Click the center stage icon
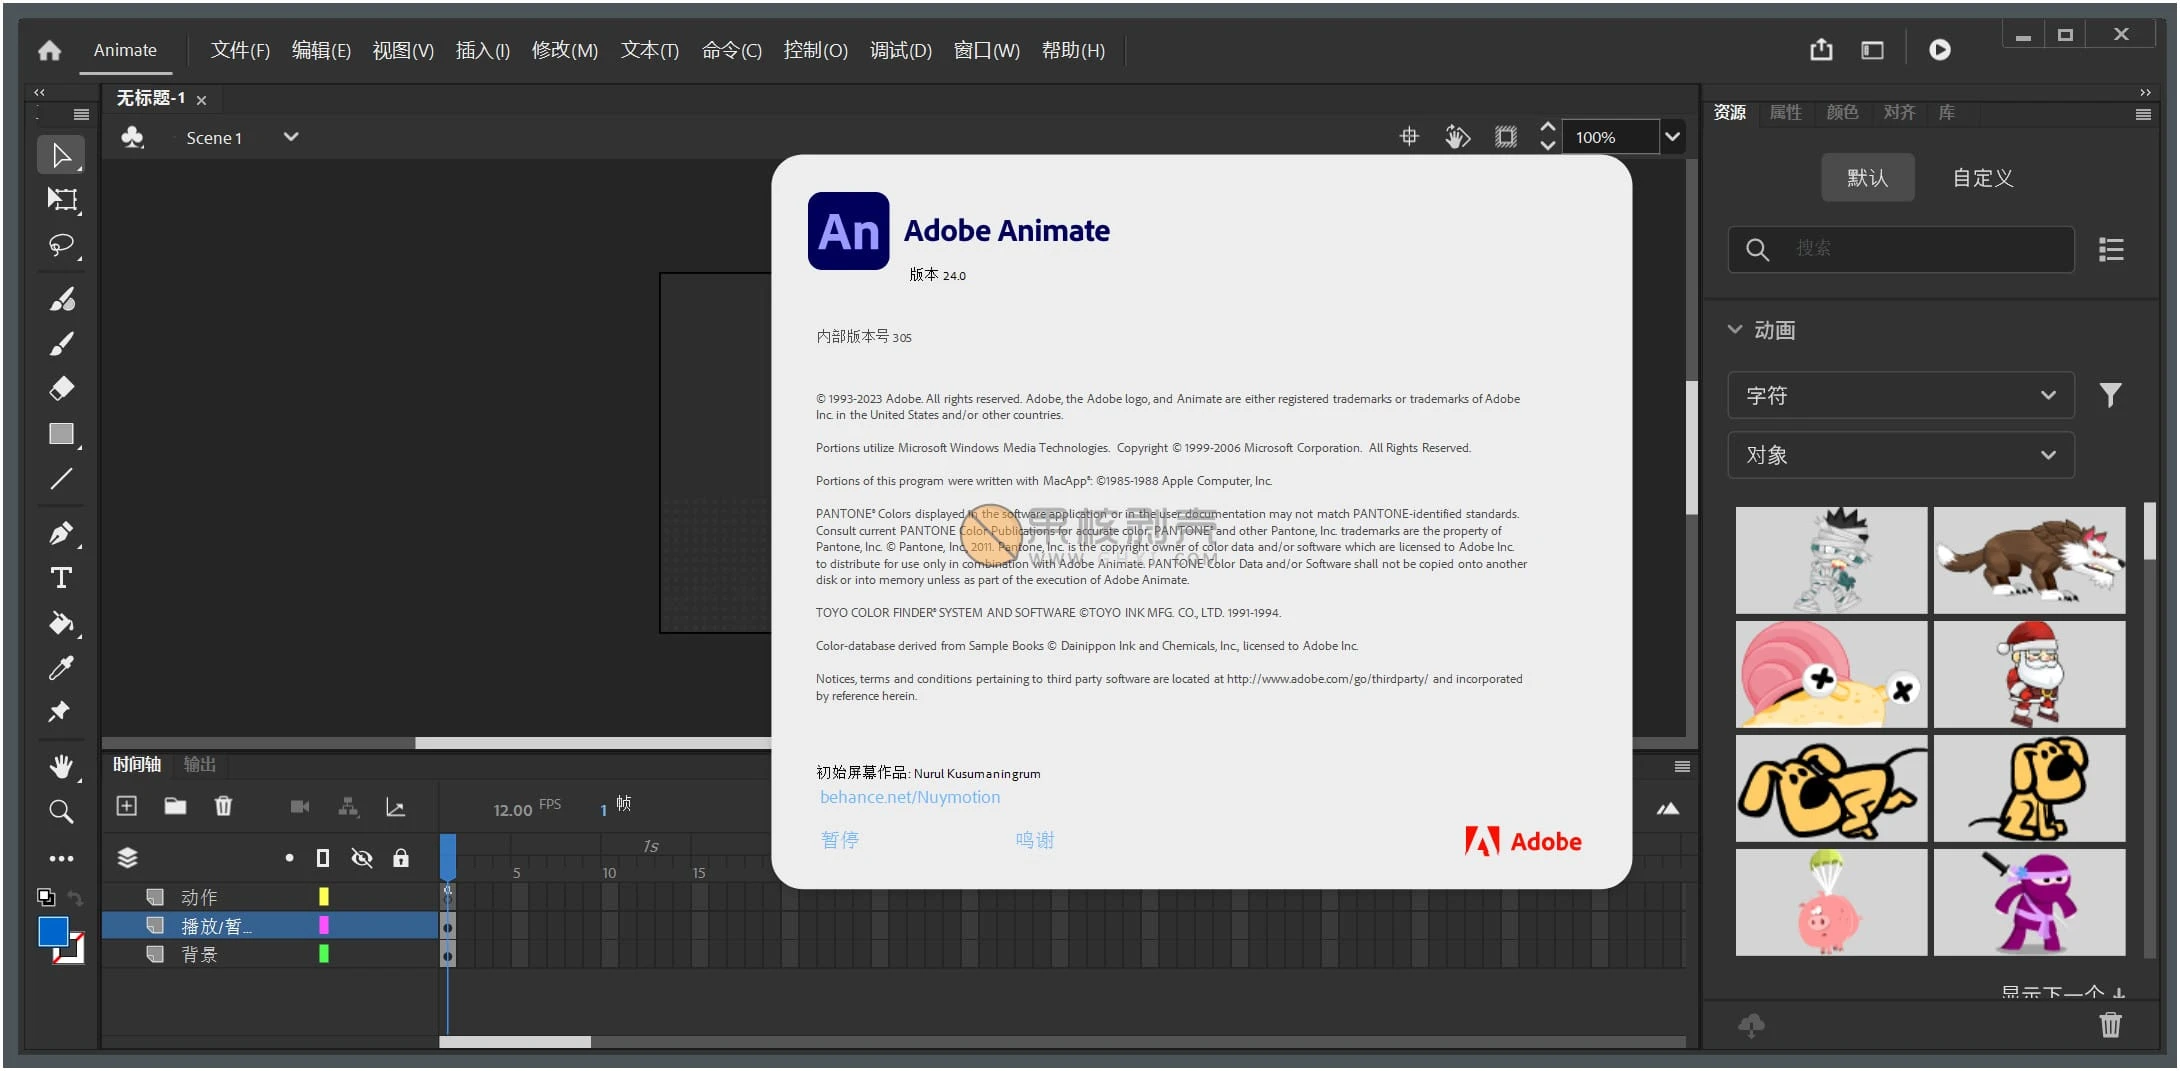Viewport: 2180px width, 1071px height. pyautogui.click(x=1409, y=136)
